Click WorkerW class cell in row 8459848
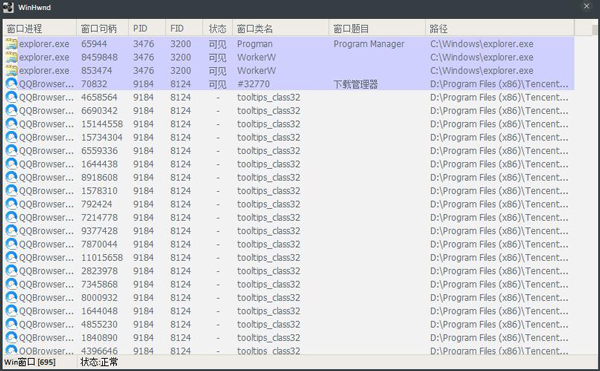This screenshot has width=600, height=371. 256,57
